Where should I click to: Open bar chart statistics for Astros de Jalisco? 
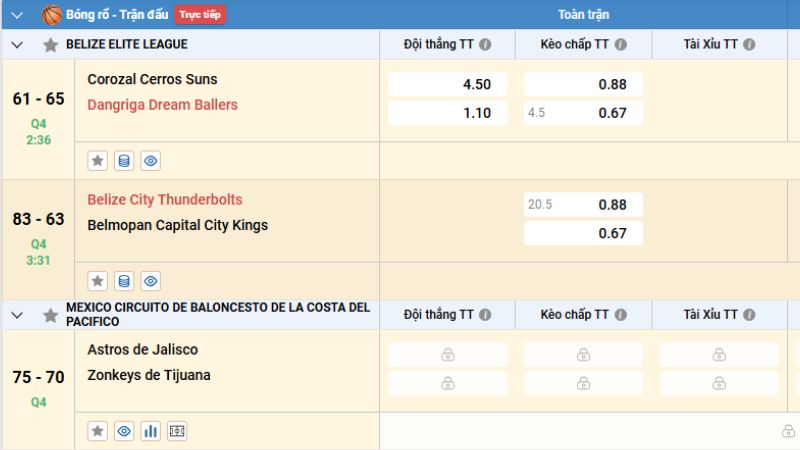(x=150, y=431)
